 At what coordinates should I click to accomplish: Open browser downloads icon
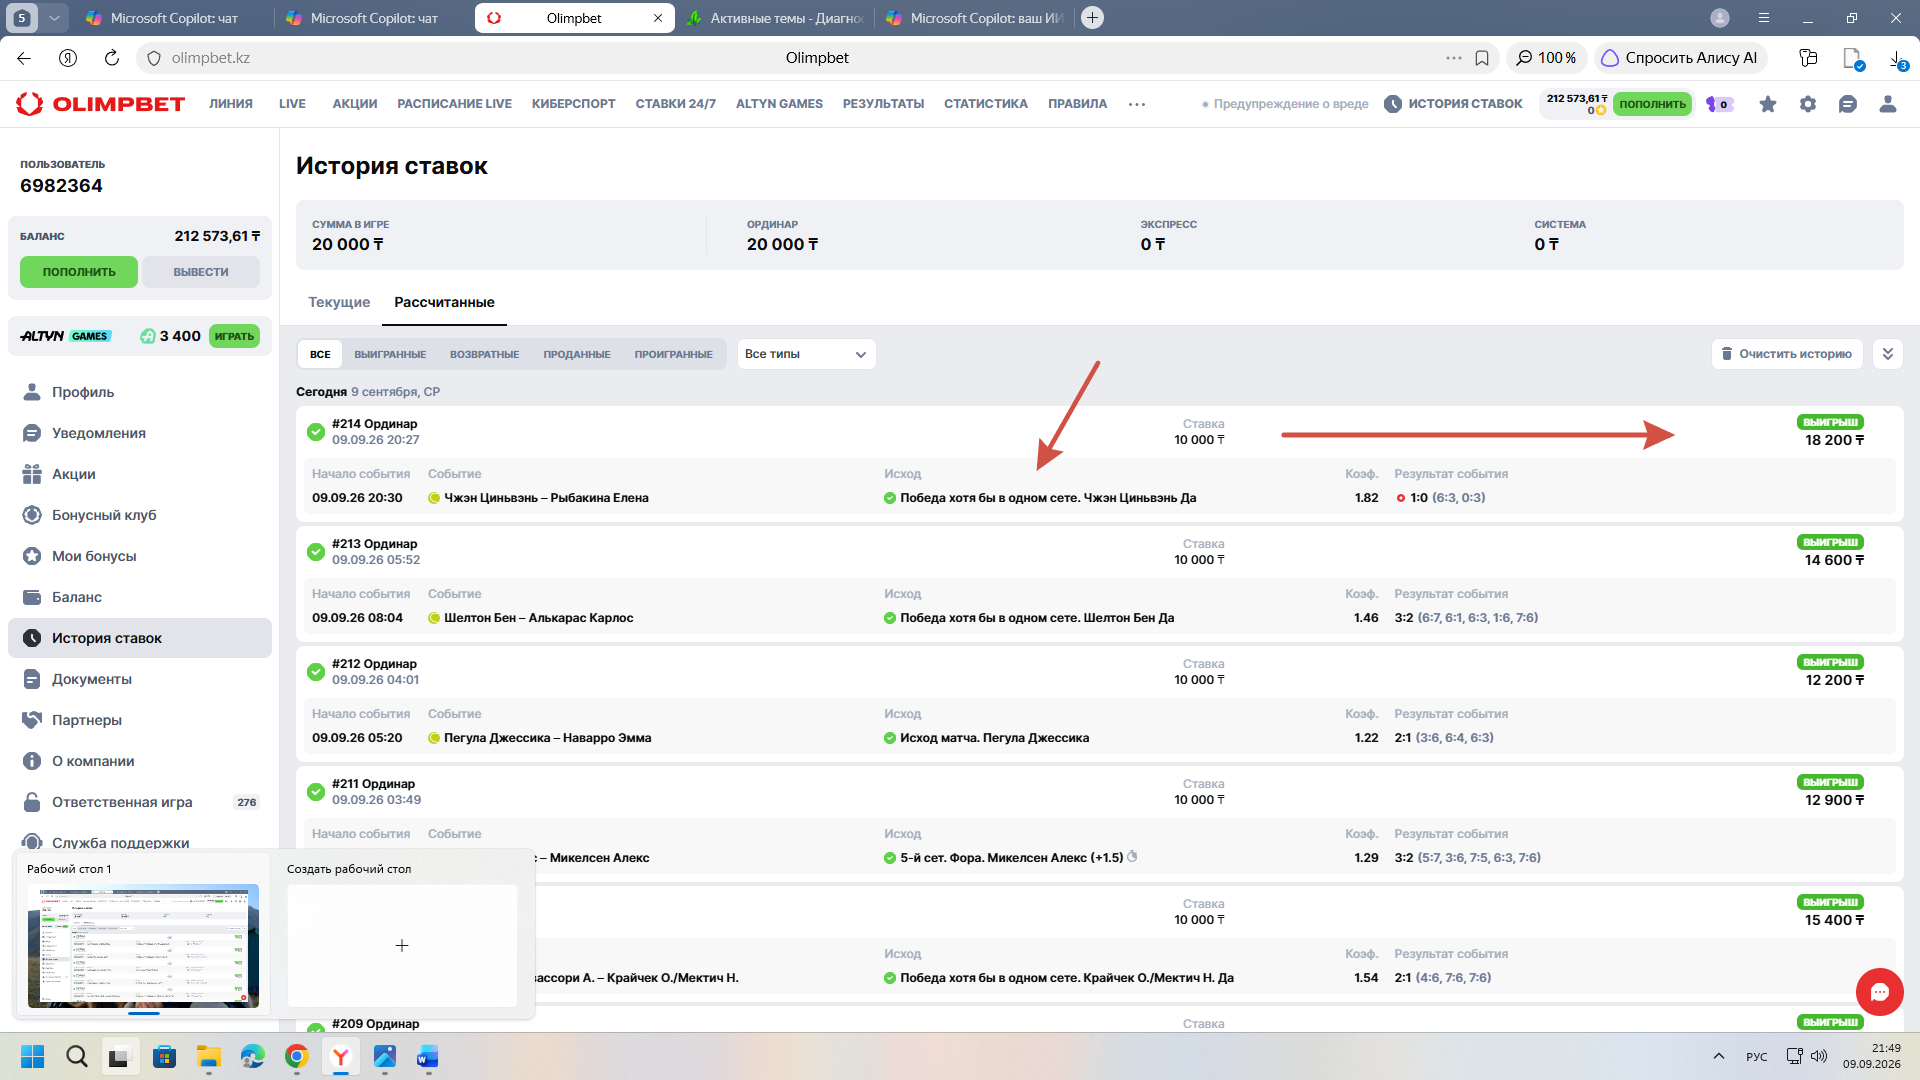coord(1897,59)
